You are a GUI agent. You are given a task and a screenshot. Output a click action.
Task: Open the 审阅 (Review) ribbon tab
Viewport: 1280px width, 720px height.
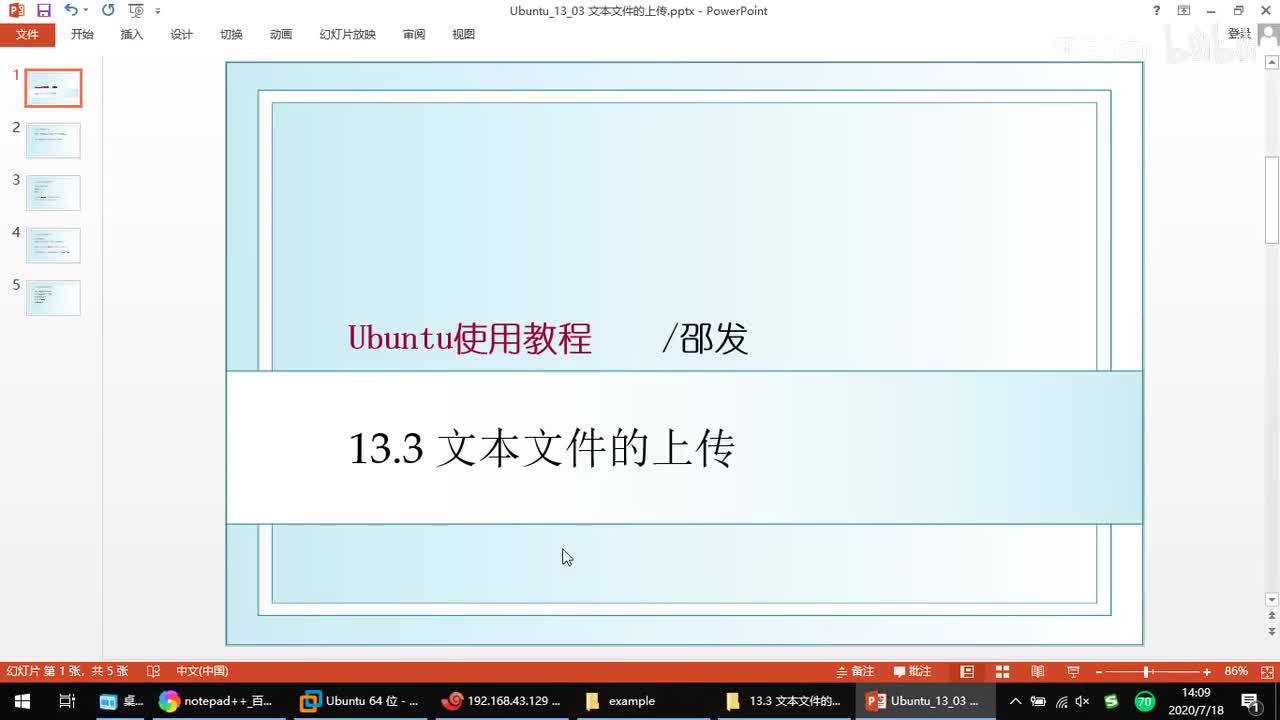click(414, 34)
